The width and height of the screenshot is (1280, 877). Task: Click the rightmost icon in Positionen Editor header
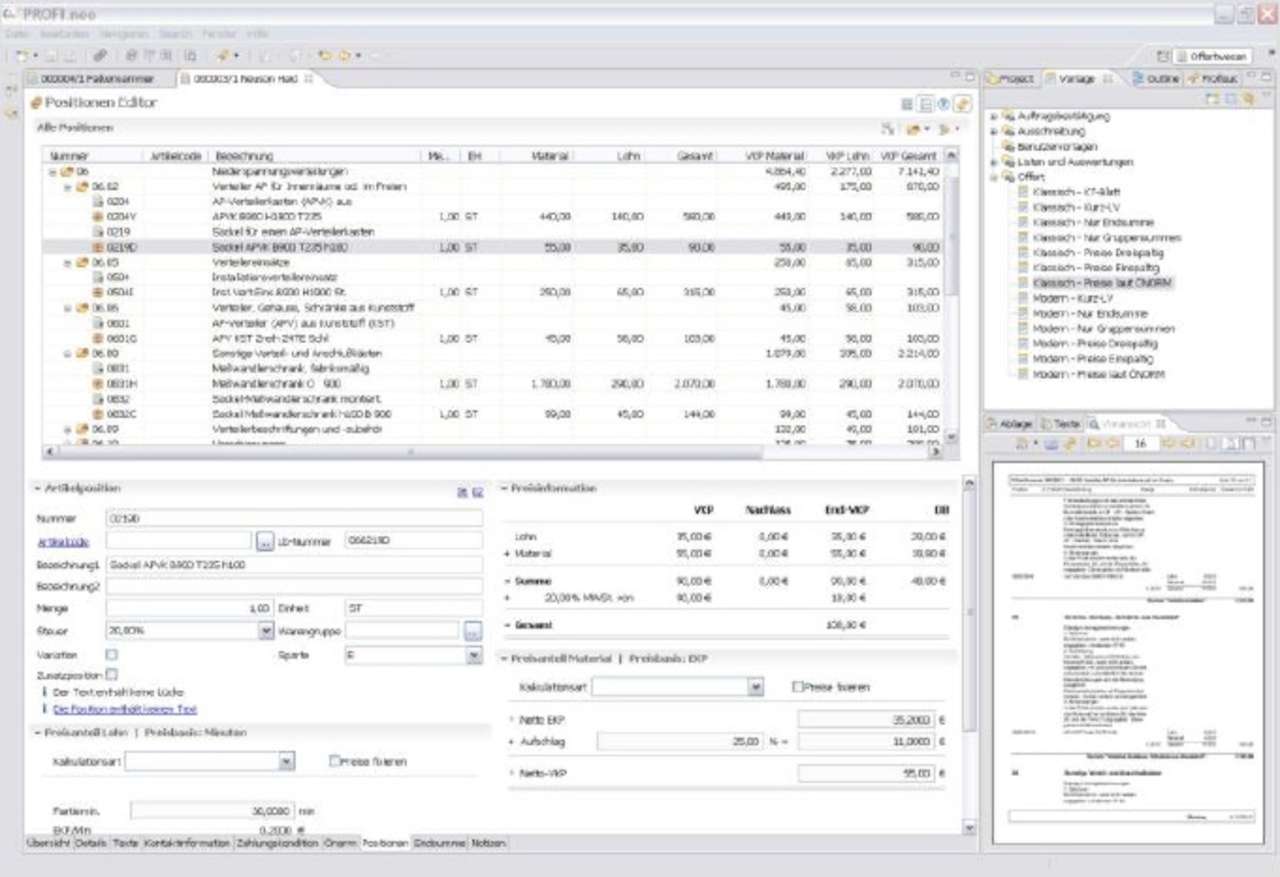(962, 104)
